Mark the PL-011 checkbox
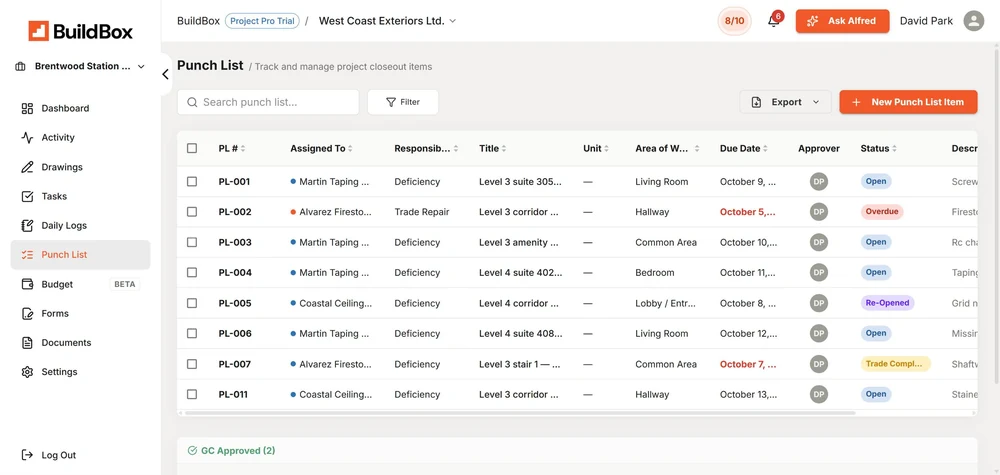 [x=192, y=394]
